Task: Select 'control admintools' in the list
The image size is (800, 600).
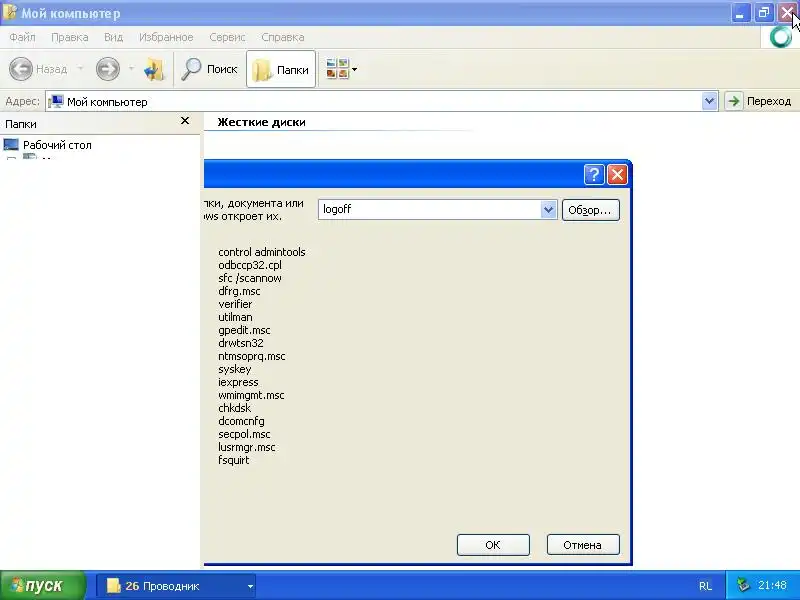Action: 262,252
